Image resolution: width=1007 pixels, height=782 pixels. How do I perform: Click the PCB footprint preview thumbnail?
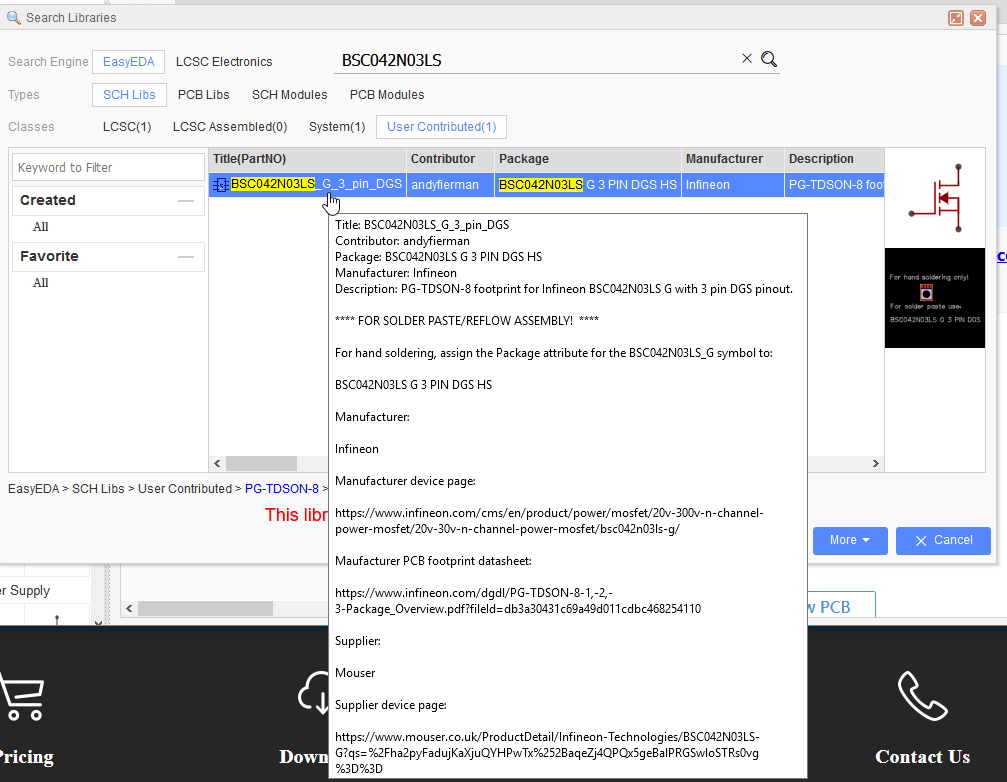pos(935,298)
